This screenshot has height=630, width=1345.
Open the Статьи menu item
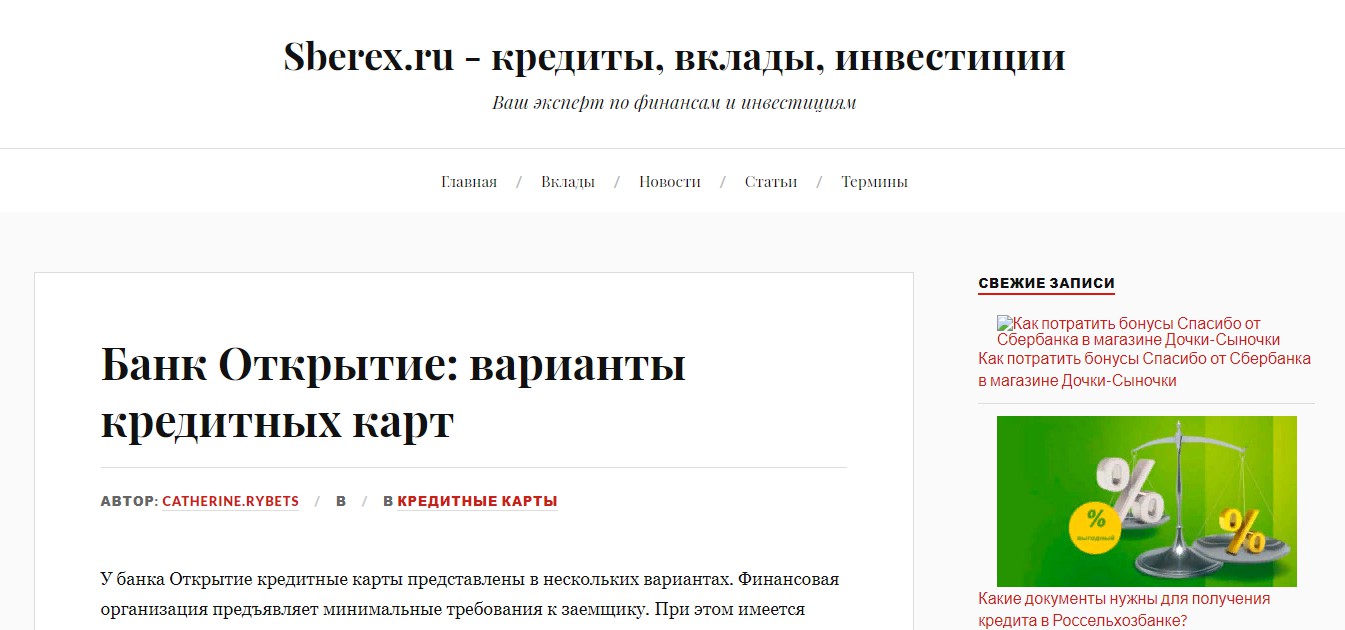(x=771, y=182)
